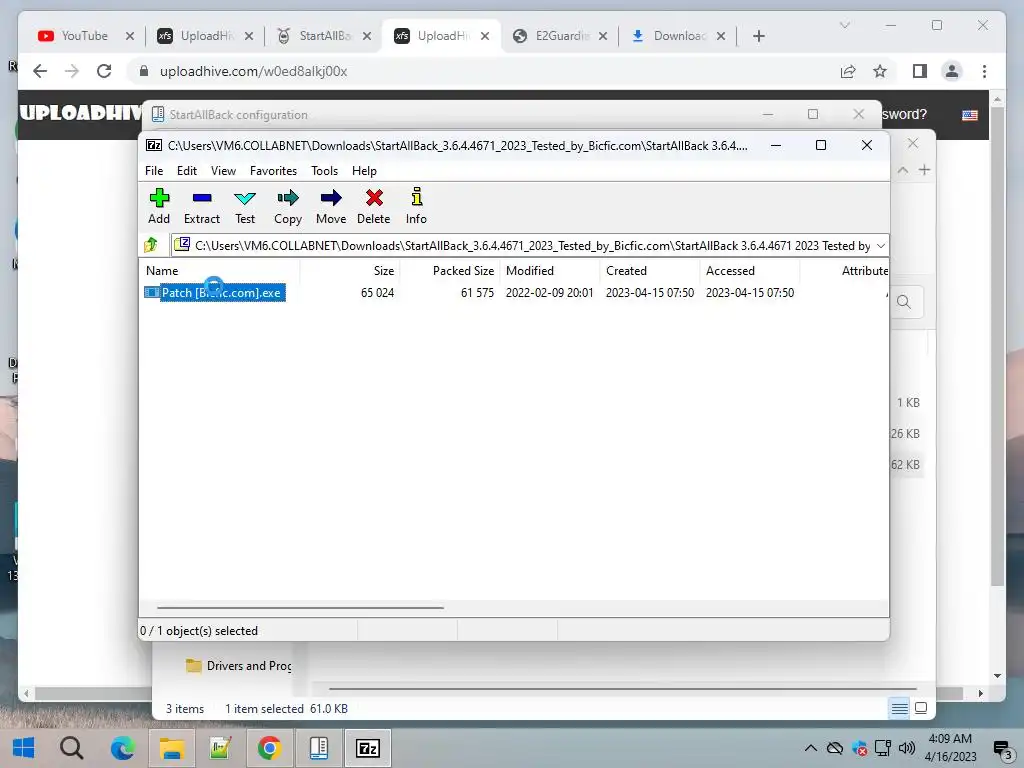
Task: Delete the item with the red X icon
Action: pyautogui.click(x=374, y=206)
